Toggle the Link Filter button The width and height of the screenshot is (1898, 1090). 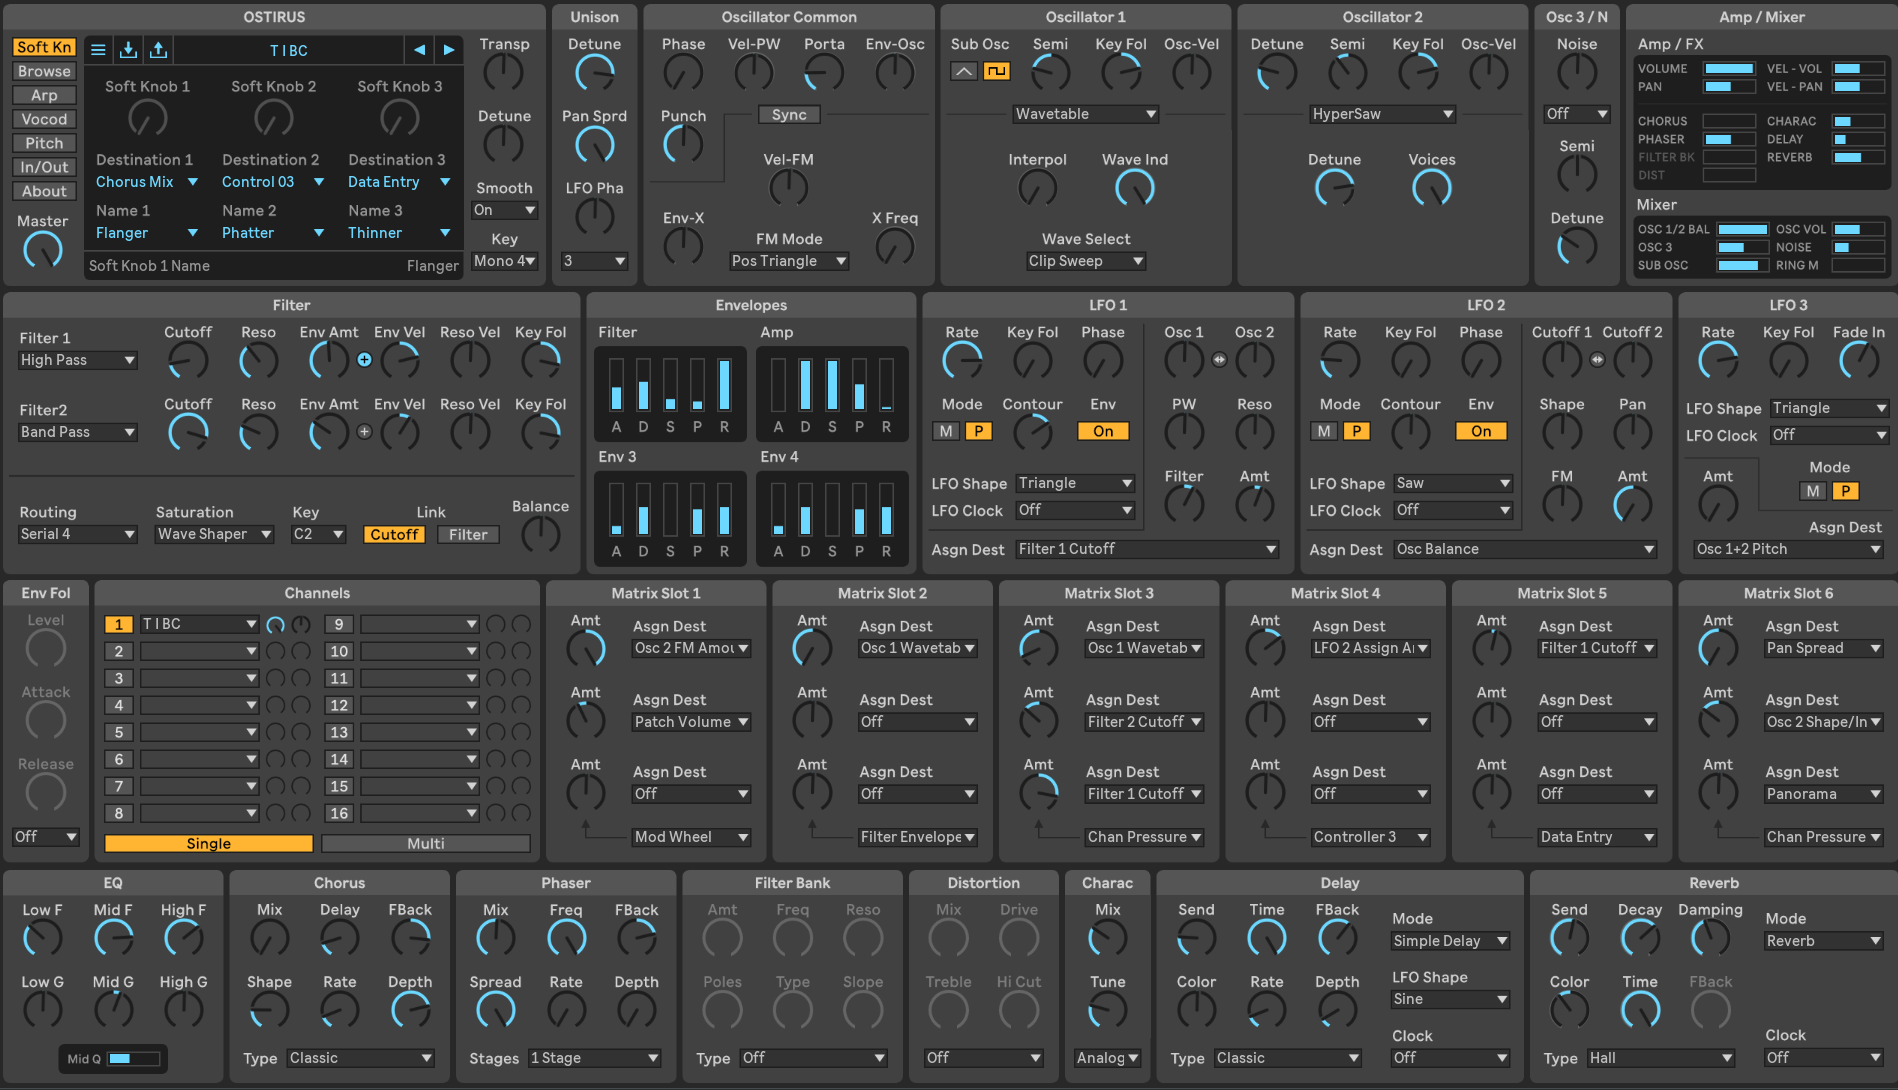point(468,535)
